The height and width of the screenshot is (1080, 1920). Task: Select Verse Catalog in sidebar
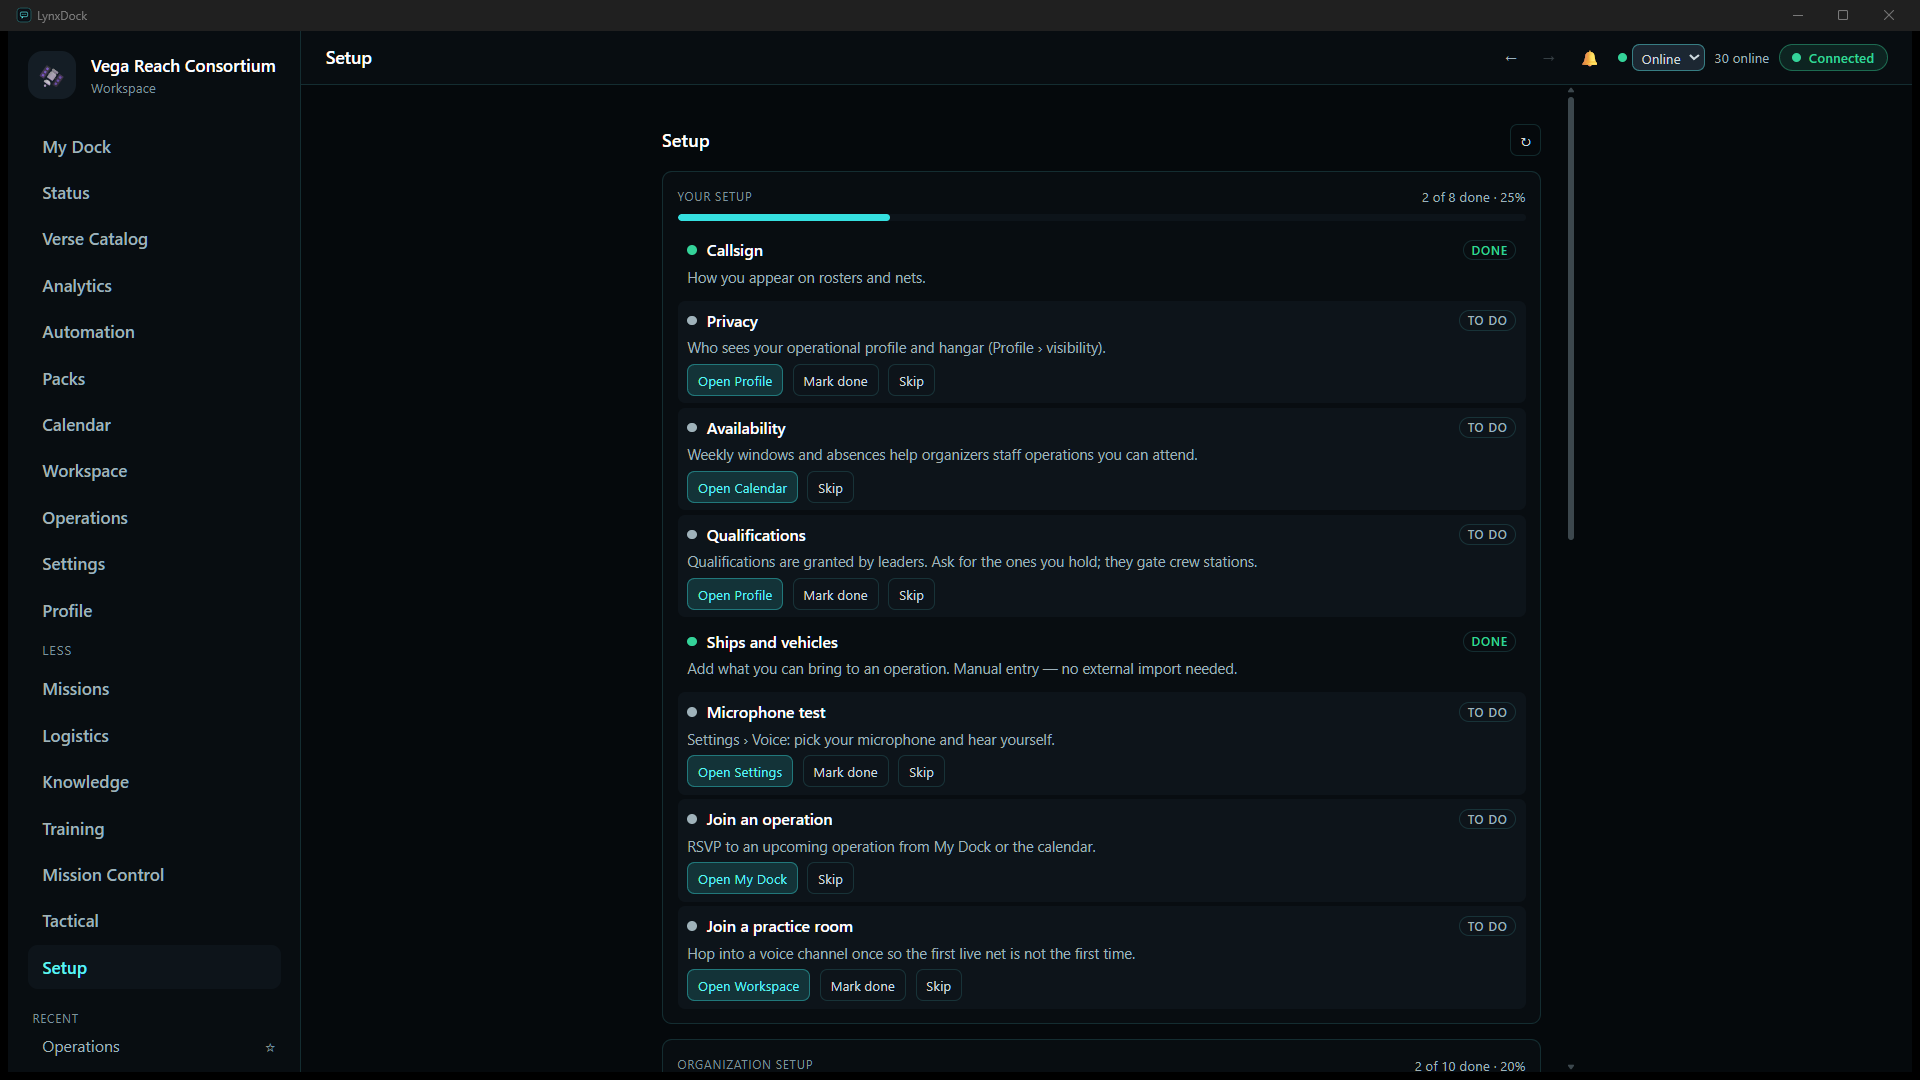click(x=154, y=239)
